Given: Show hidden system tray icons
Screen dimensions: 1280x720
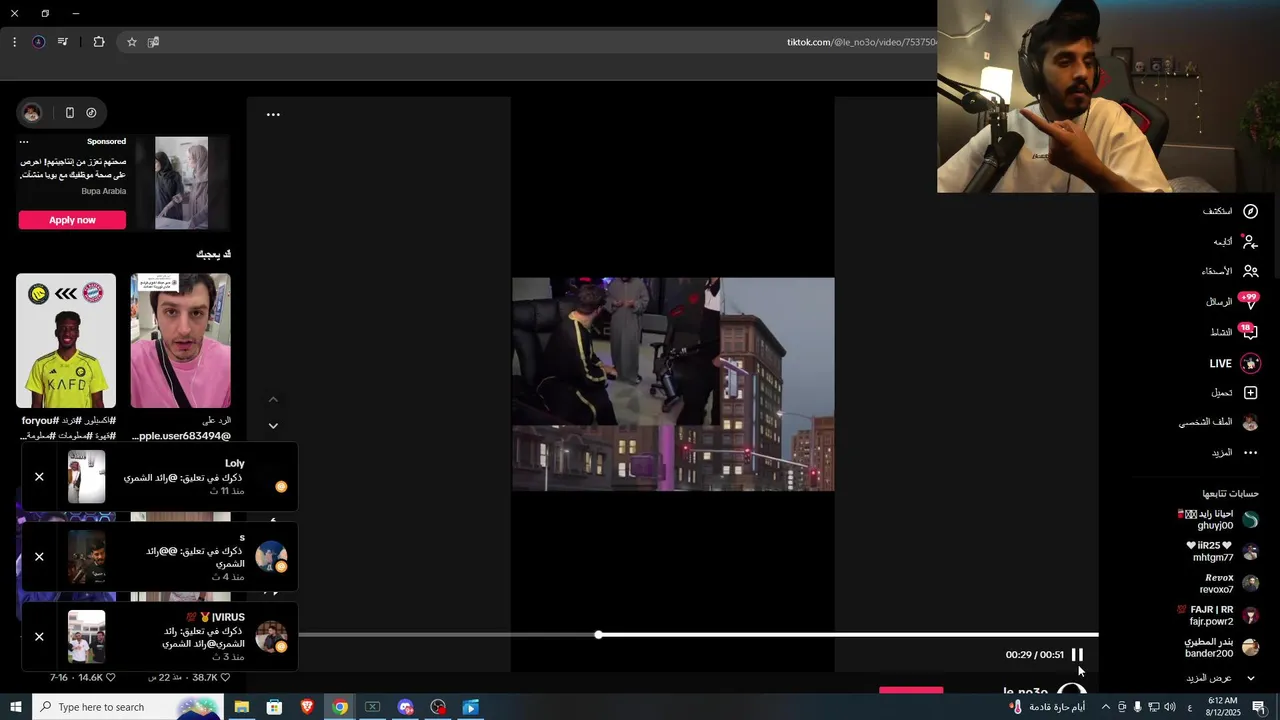Looking at the screenshot, I should pos(1105,707).
